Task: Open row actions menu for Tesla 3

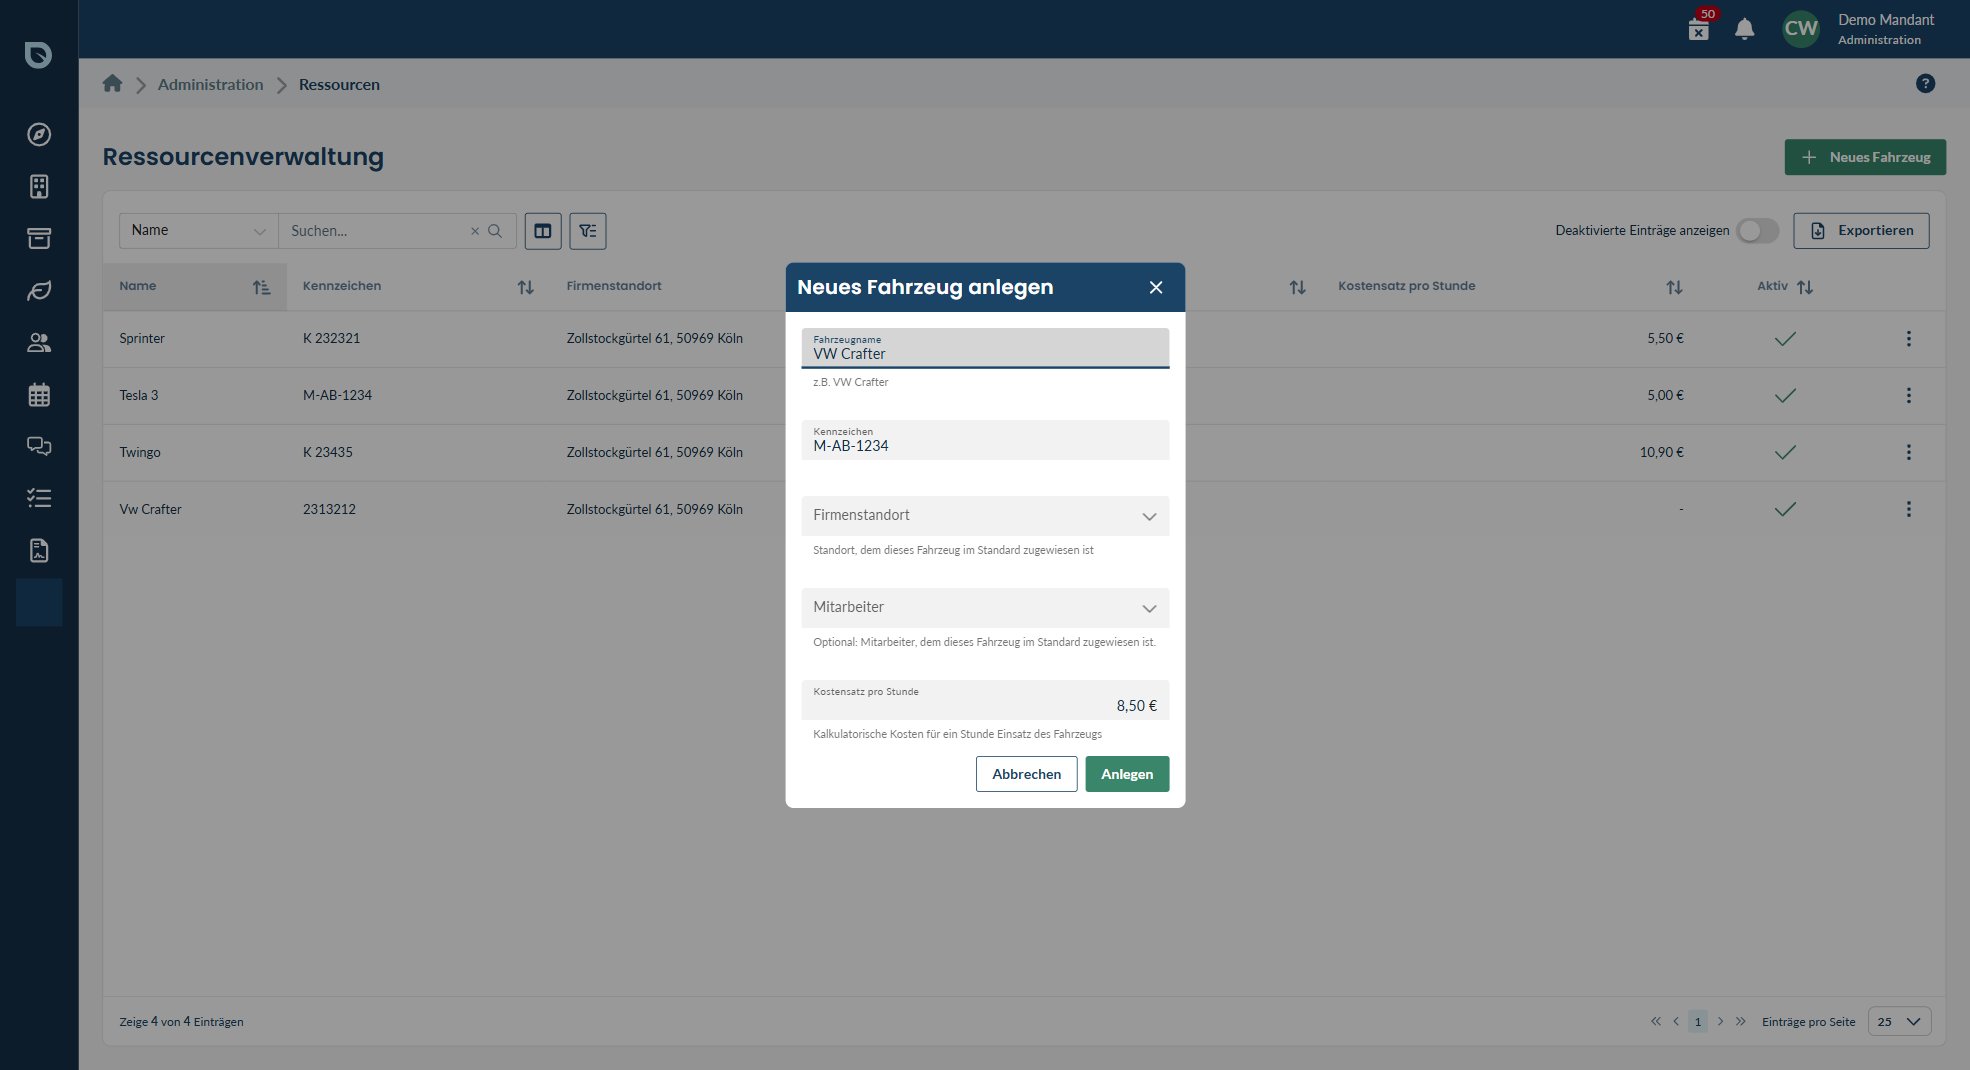Action: pyautogui.click(x=1908, y=396)
